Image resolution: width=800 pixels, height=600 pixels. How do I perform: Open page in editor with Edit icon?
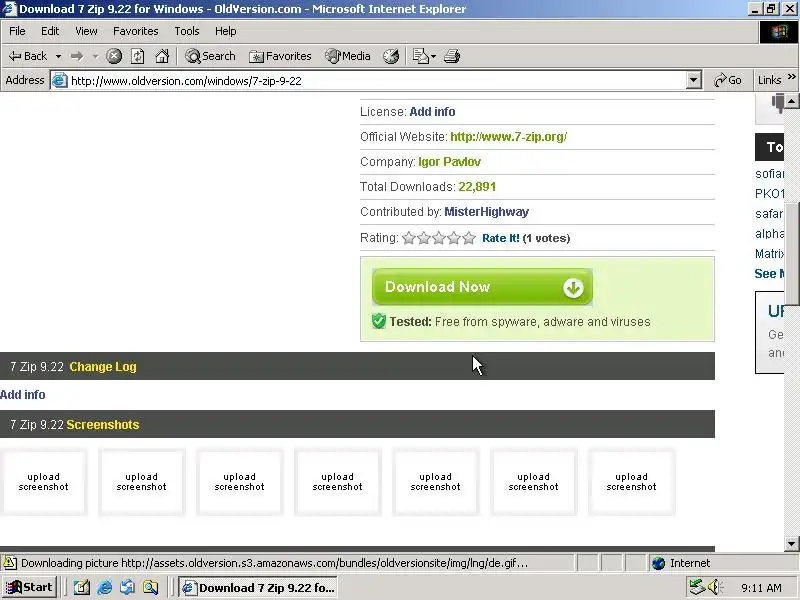coord(420,56)
